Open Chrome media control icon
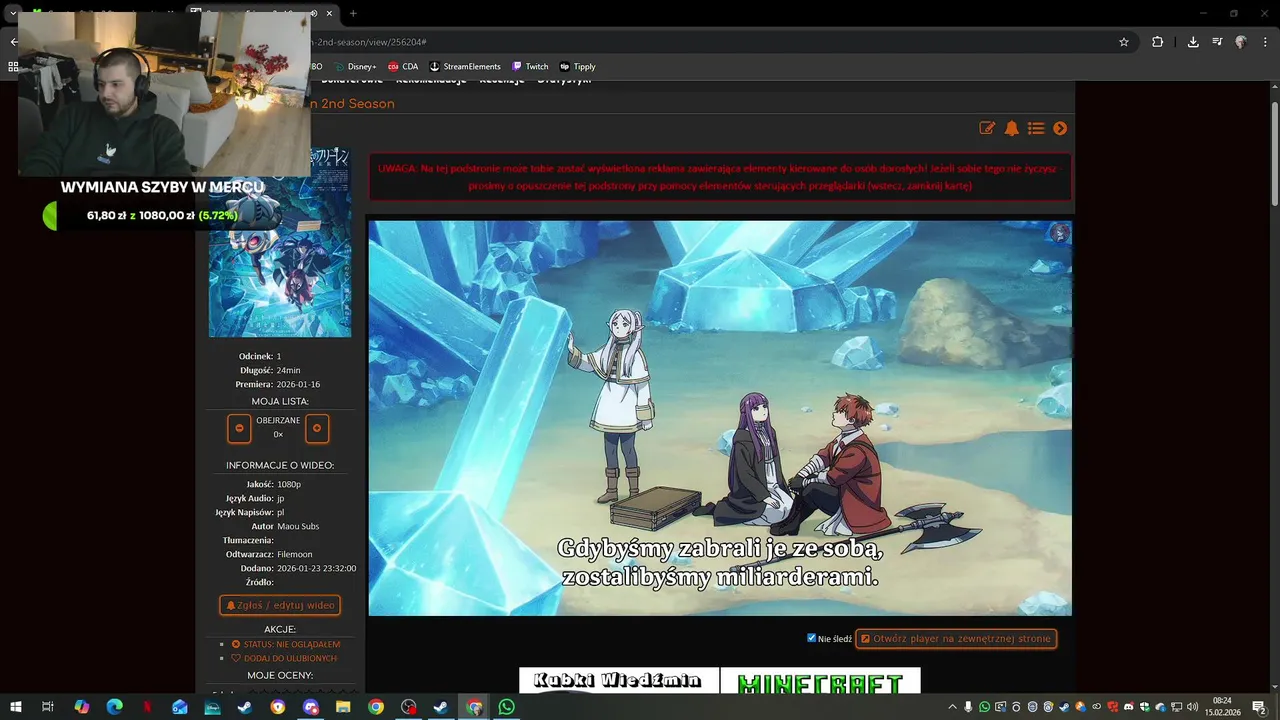This screenshot has width=1280, height=720. [1217, 42]
